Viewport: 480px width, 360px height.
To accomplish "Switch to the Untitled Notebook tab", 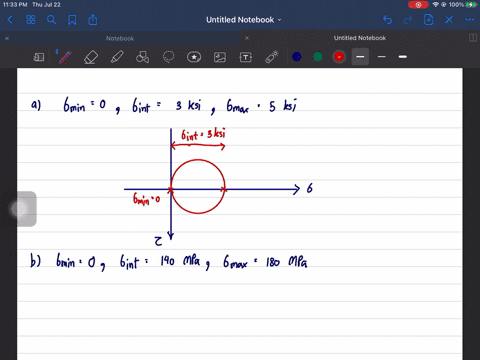I will tap(360, 38).
